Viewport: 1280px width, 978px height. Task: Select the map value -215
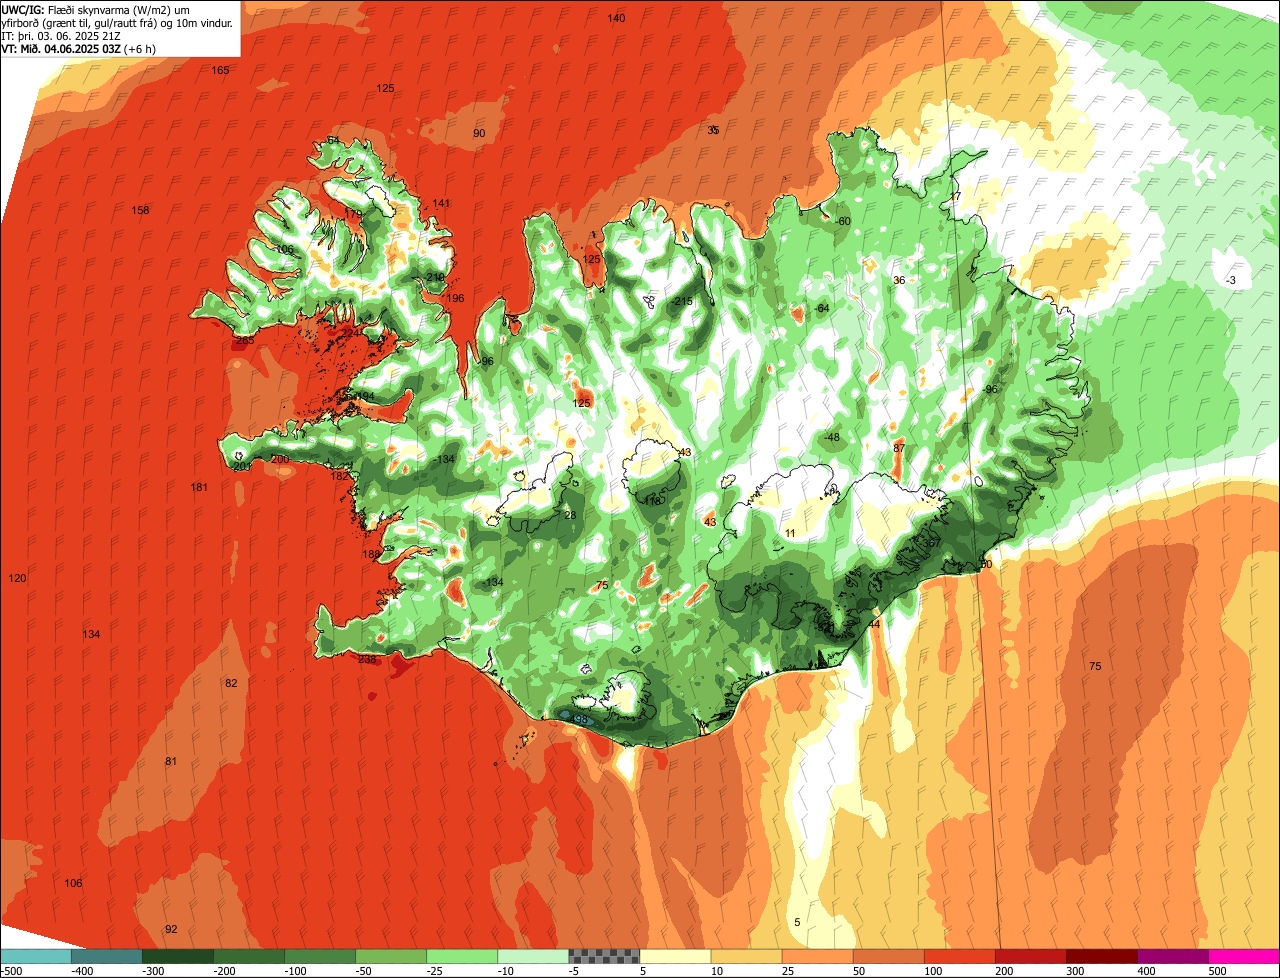[683, 301]
